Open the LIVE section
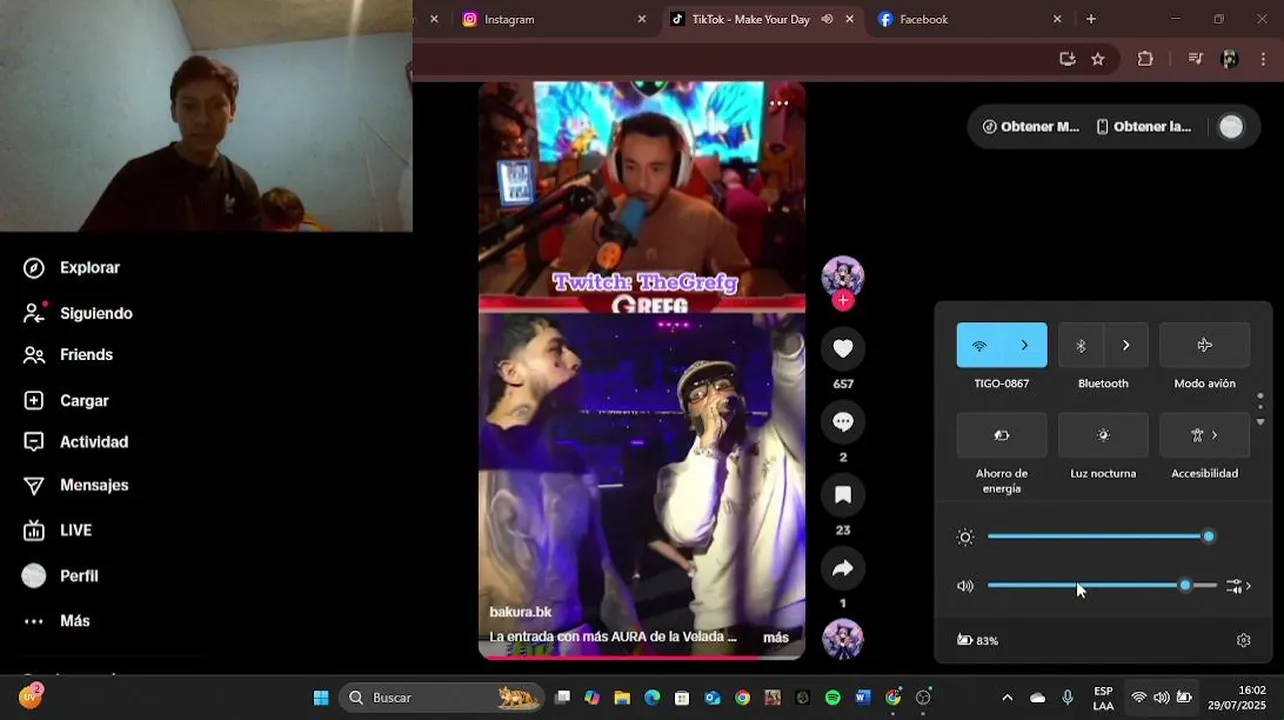1284x720 pixels. 58,530
